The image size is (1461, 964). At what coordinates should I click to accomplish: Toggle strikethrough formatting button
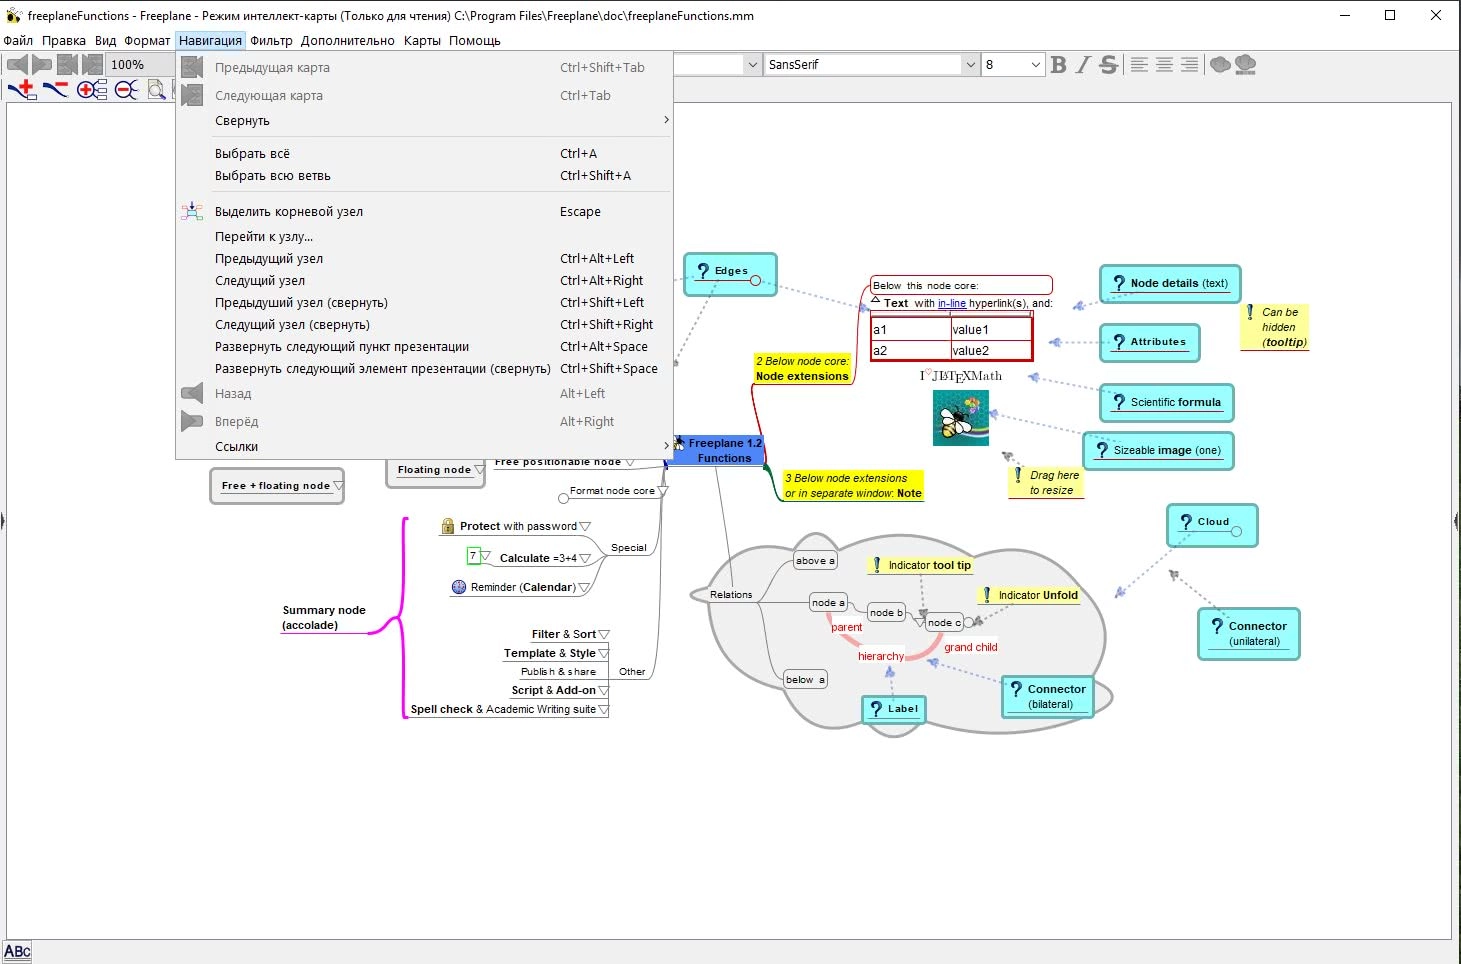[x=1108, y=65]
